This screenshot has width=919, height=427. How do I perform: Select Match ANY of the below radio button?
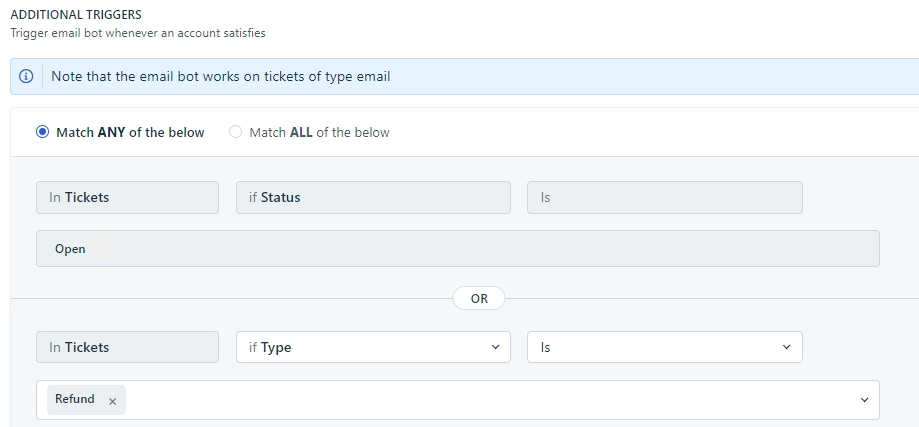click(x=42, y=132)
